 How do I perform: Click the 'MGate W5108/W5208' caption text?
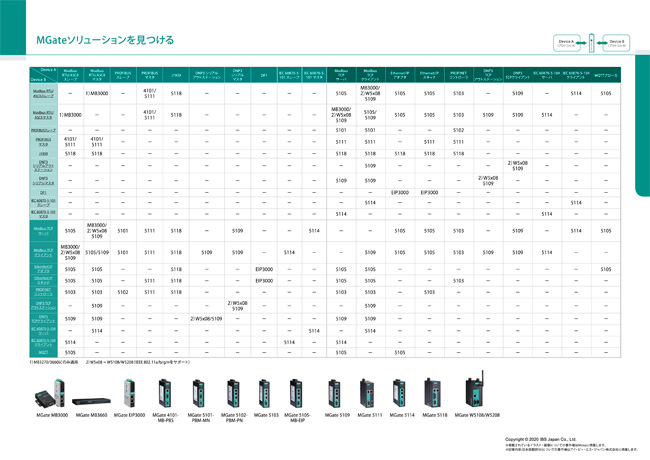[477, 415]
